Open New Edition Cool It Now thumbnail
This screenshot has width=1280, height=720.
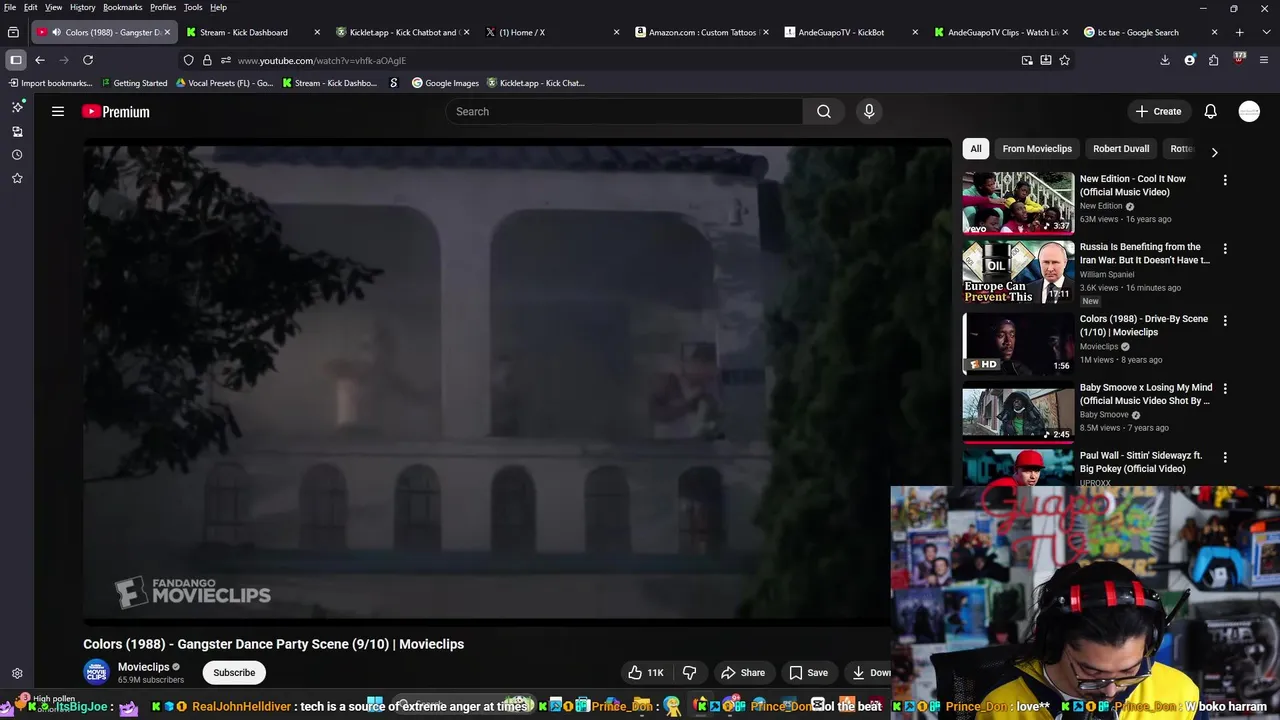[1018, 203]
